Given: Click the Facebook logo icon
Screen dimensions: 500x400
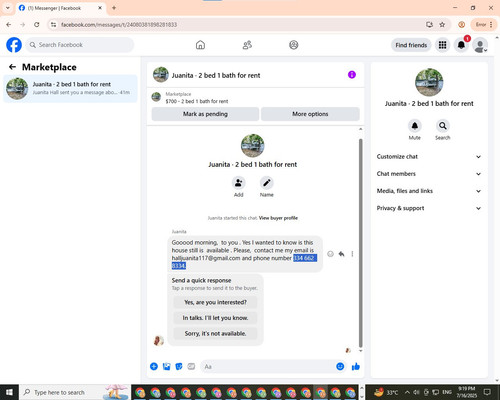Looking at the screenshot, I should point(14,45).
